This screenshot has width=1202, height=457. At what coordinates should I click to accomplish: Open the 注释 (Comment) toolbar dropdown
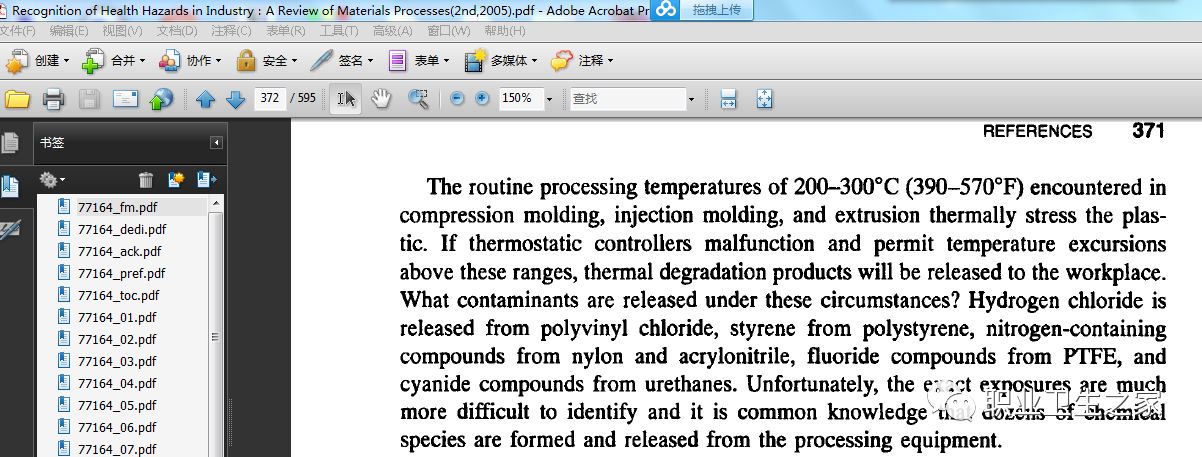pos(582,61)
